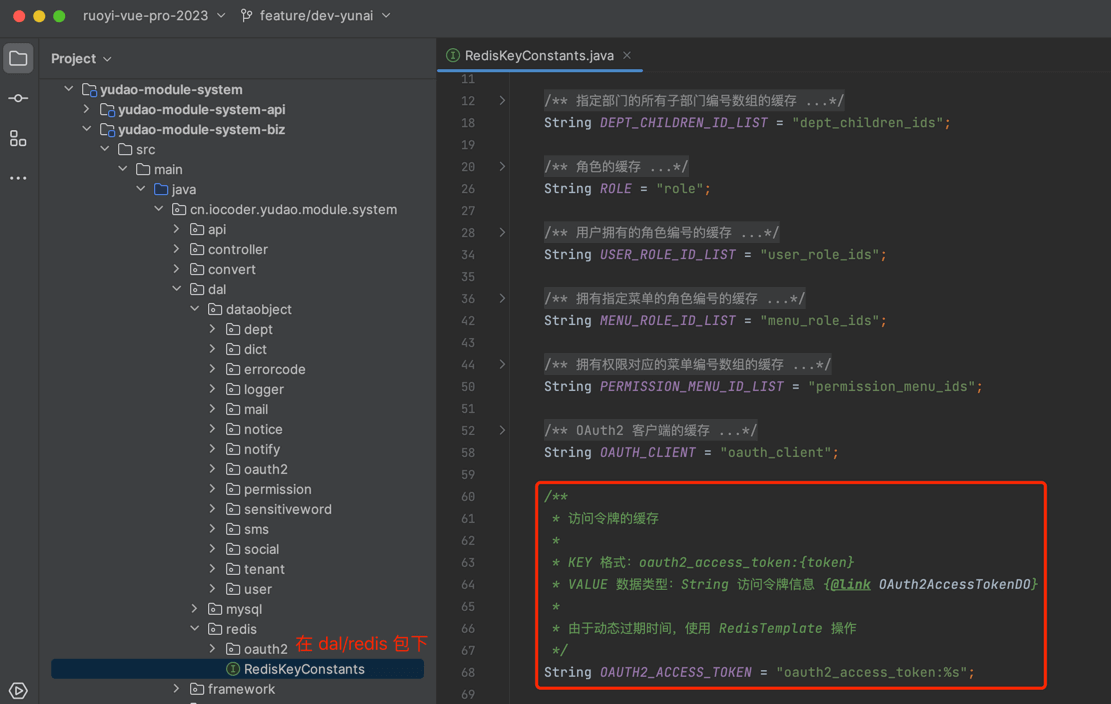Select the RedisKeyConstants.java editor tab
The height and width of the screenshot is (704, 1111).
(x=539, y=56)
